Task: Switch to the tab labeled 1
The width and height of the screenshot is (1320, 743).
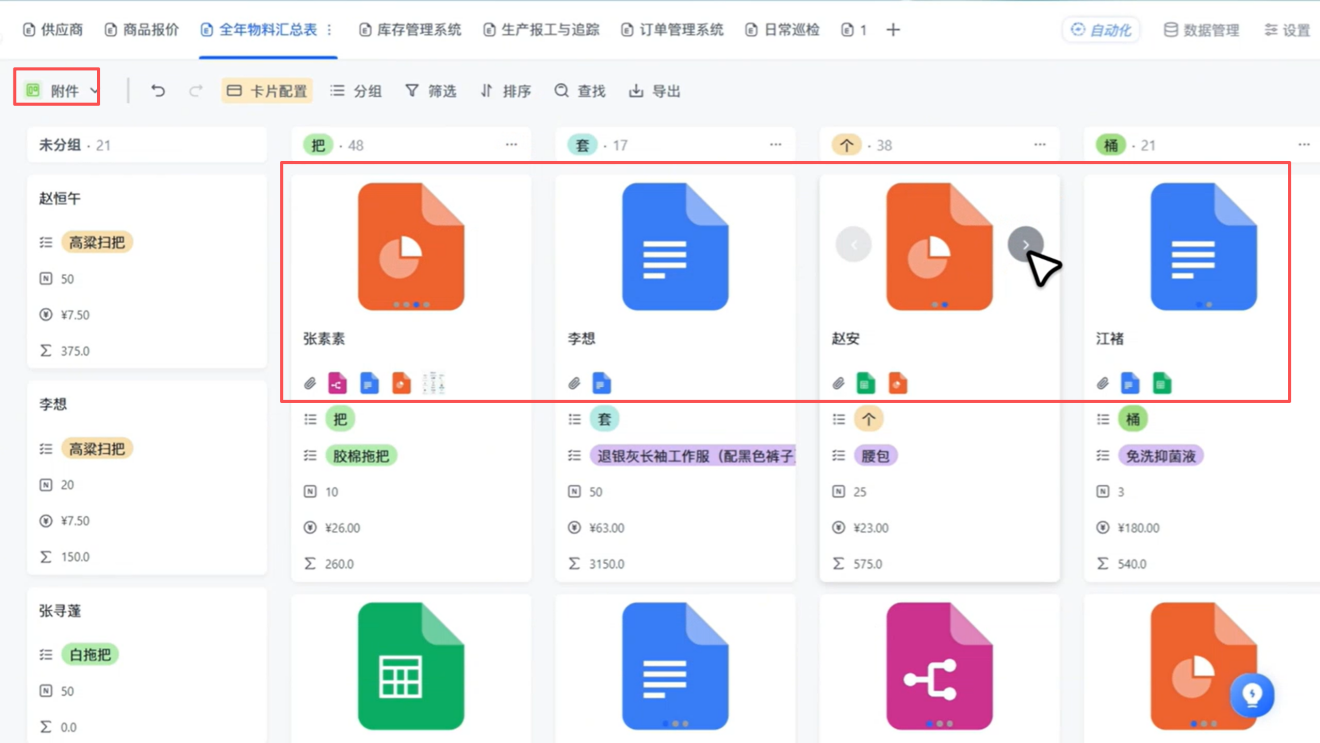Action: click(x=855, y=30)
